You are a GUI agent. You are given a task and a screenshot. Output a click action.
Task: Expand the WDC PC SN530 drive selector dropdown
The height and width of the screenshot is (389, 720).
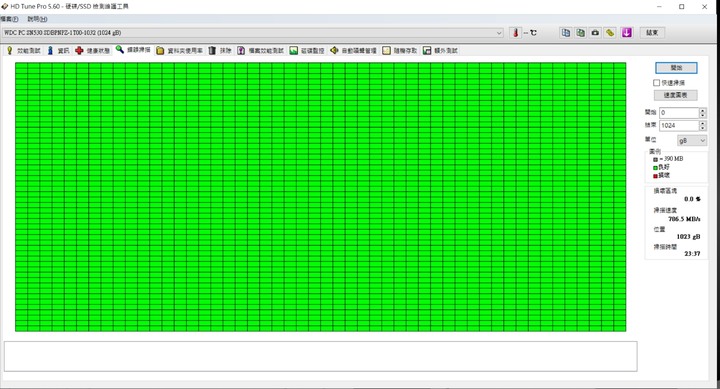(499, 33)
